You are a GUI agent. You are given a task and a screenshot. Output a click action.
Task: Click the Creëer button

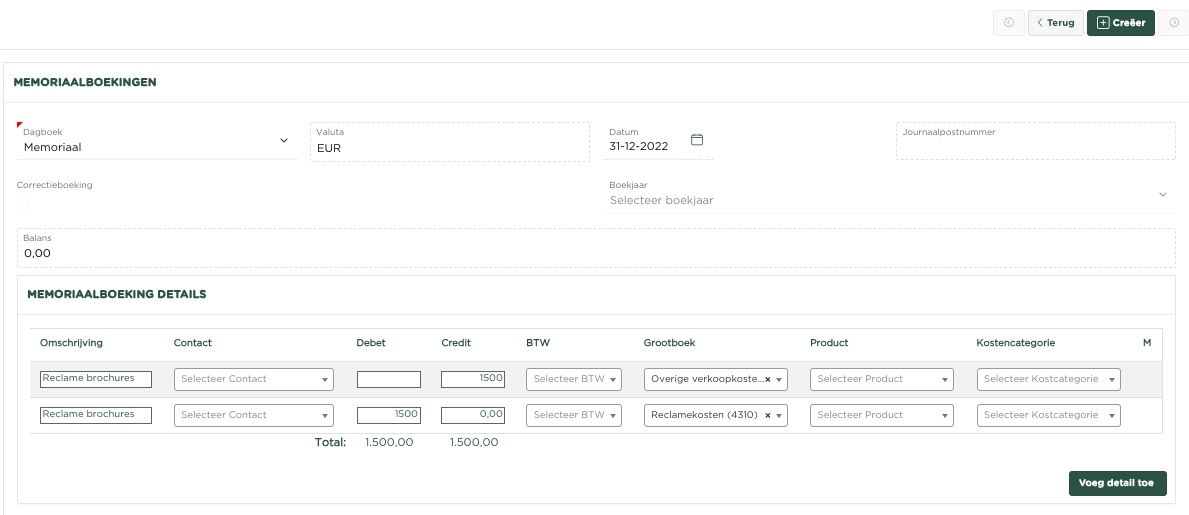[x=1121, y=23]
